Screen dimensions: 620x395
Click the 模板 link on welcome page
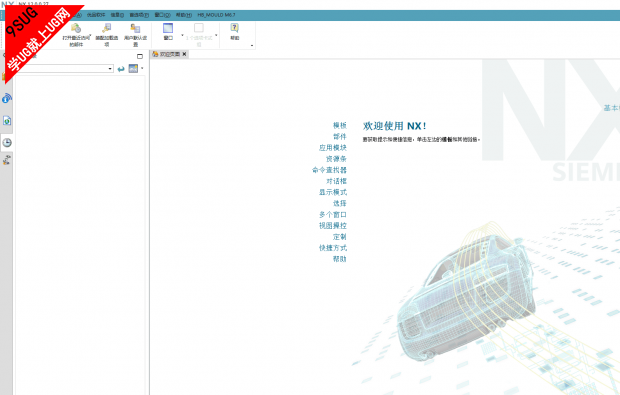(x=340, y=125)
